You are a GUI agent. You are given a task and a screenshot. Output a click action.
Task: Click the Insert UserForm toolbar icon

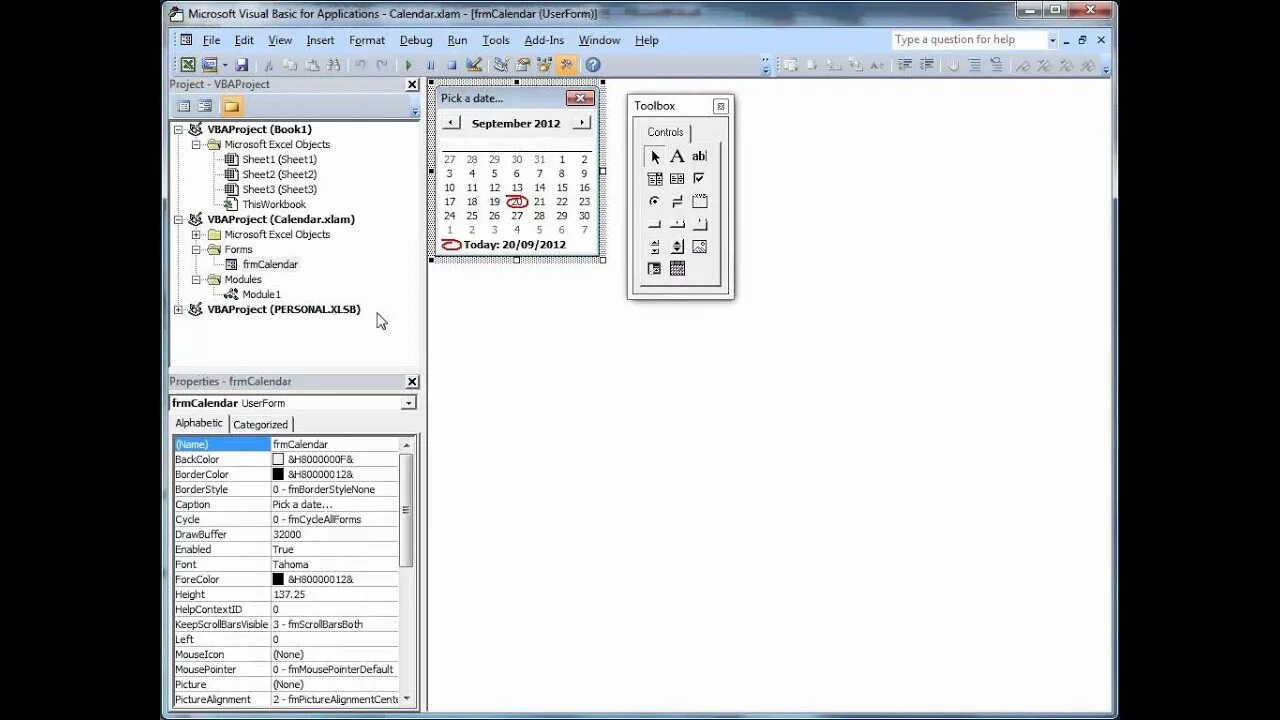(208, 65)
